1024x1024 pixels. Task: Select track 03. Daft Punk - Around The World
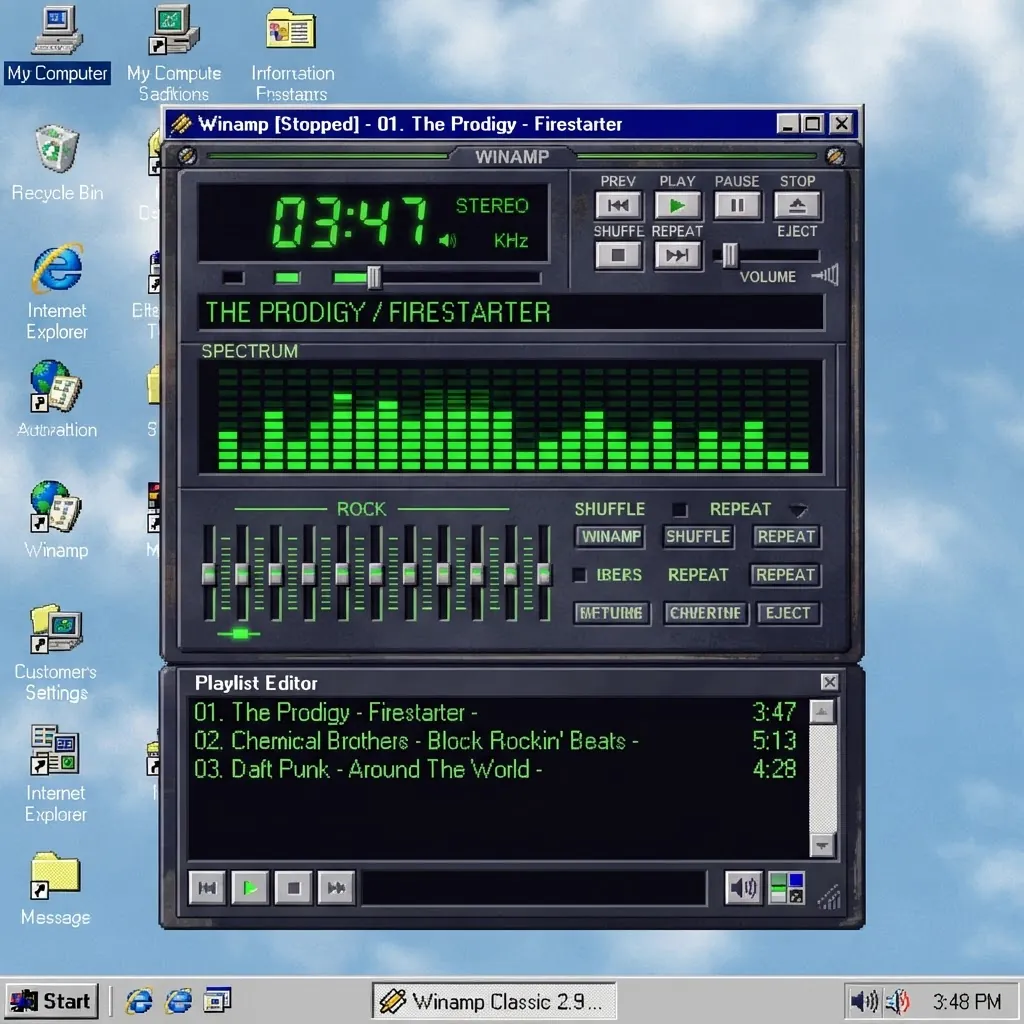pos(496,769)
